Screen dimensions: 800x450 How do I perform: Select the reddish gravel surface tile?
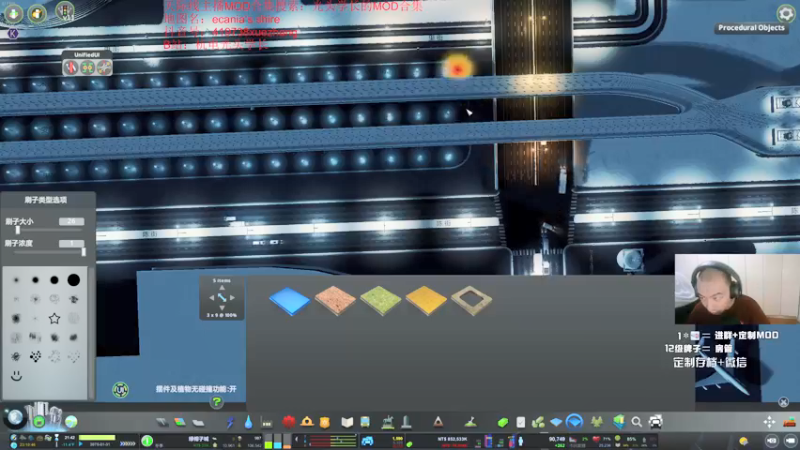[335, 301]
